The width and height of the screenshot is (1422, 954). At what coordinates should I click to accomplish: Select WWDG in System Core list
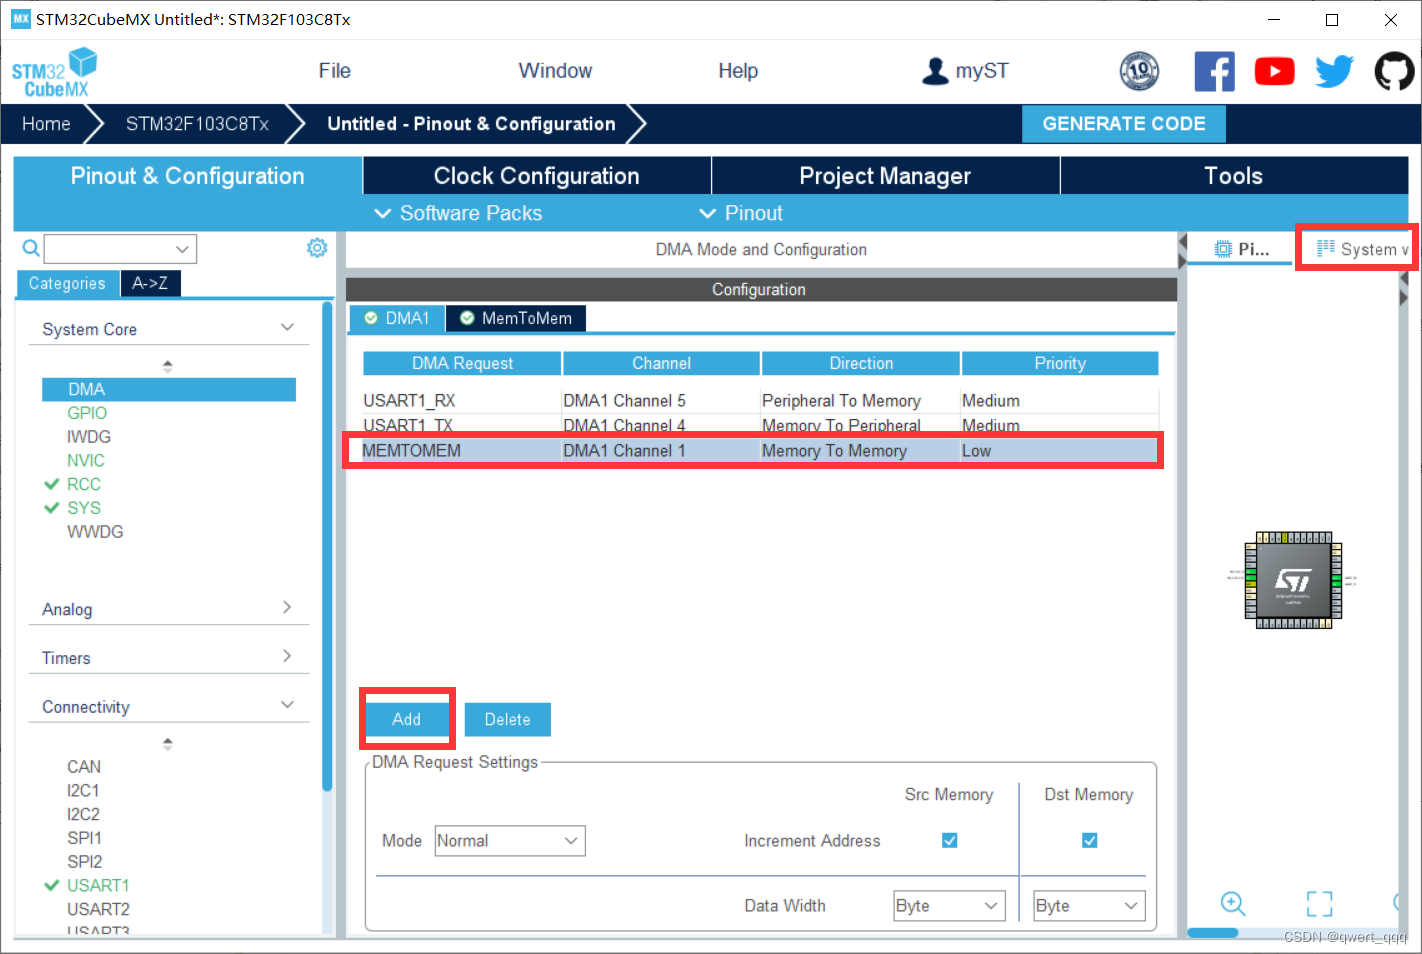(x=95, y=532)
